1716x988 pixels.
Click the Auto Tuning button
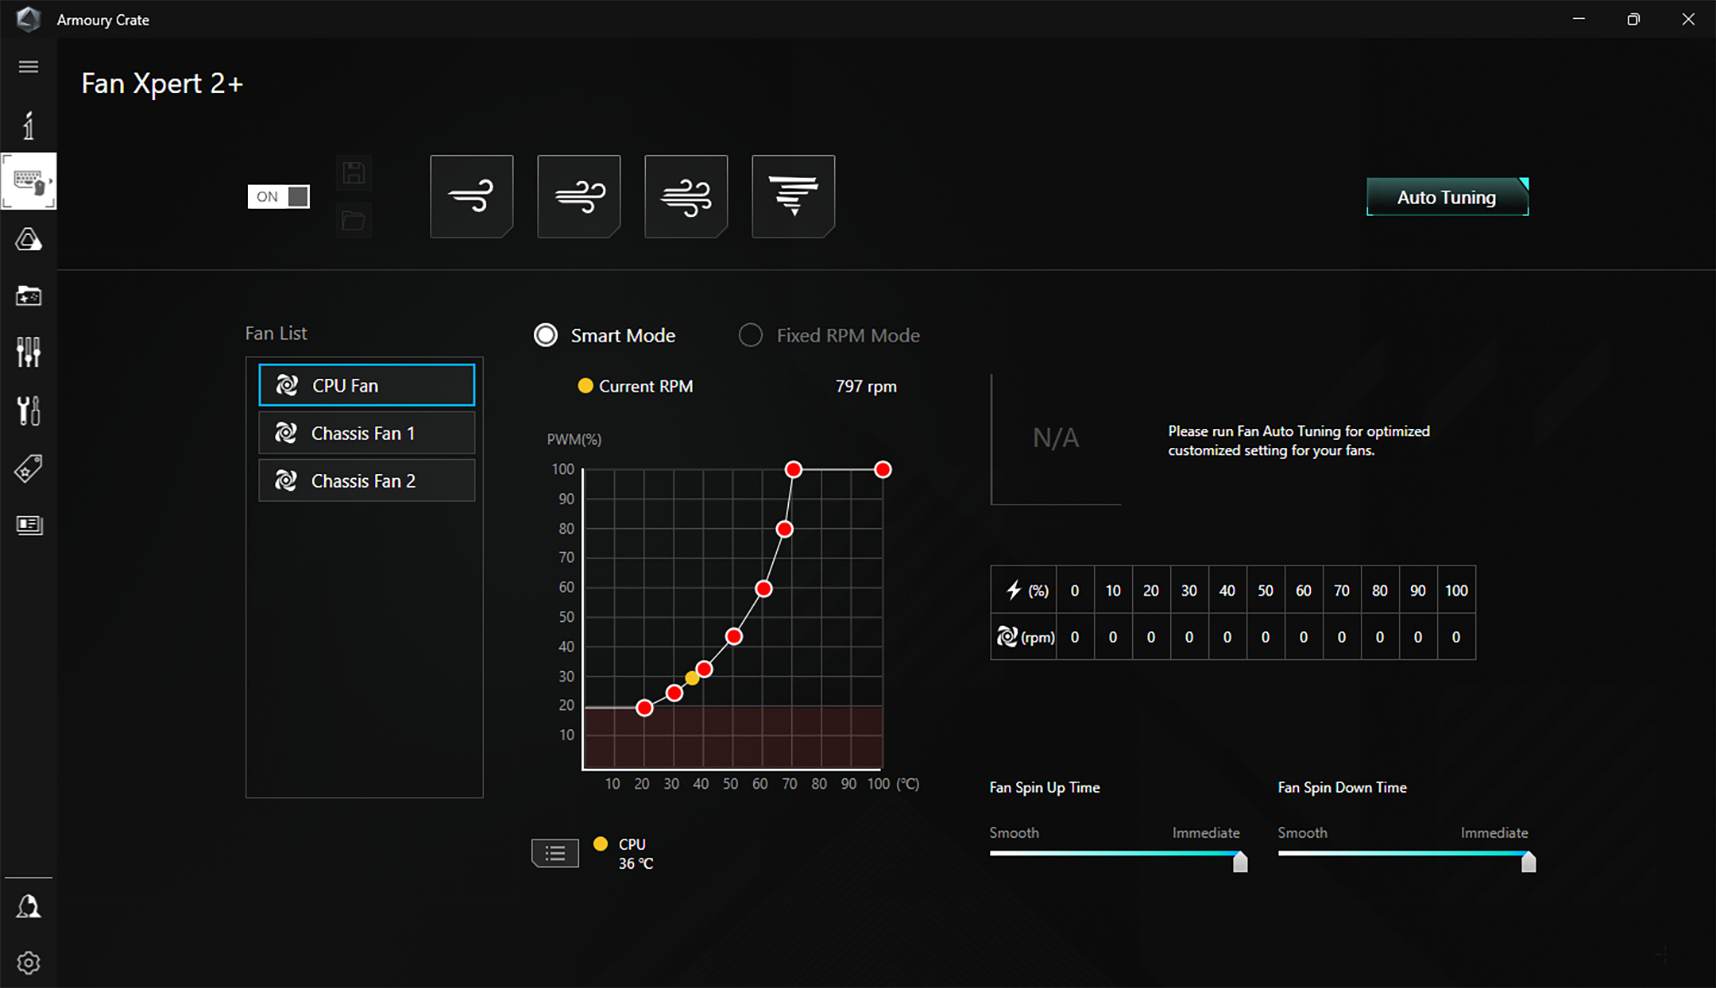(1446, 197)
